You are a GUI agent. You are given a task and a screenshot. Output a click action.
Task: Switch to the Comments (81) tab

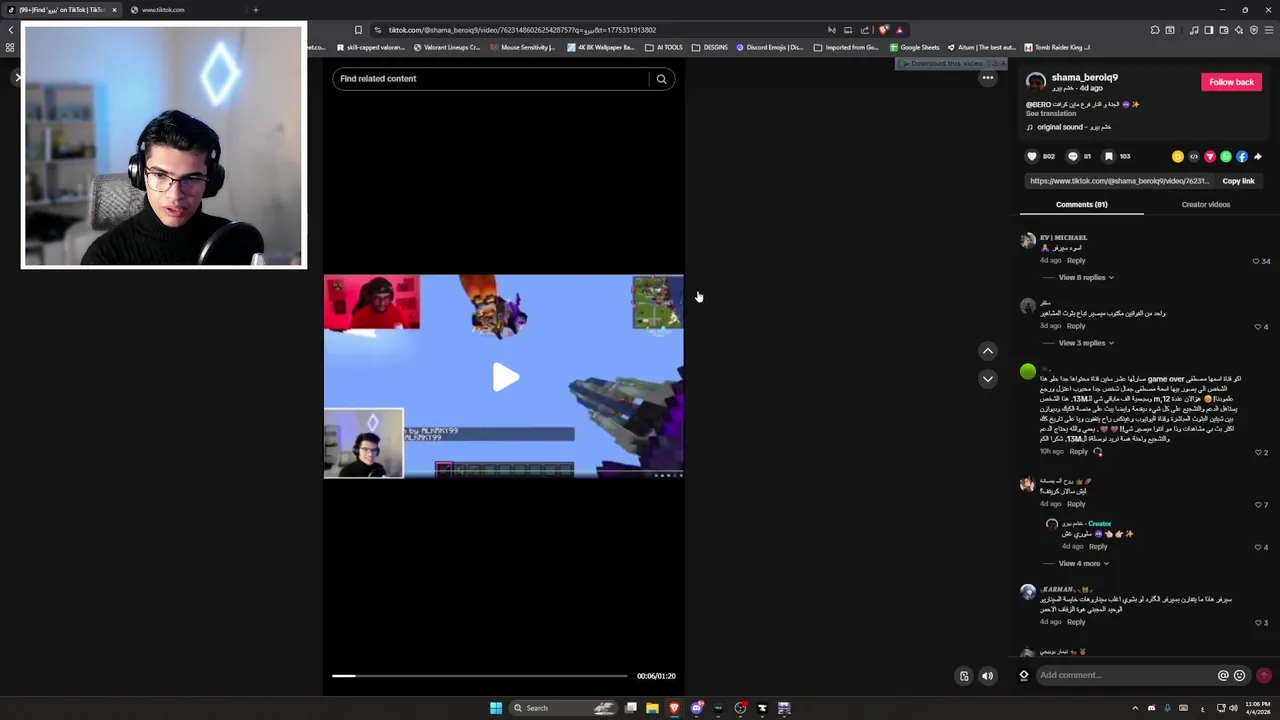(x=1081, y=204)
